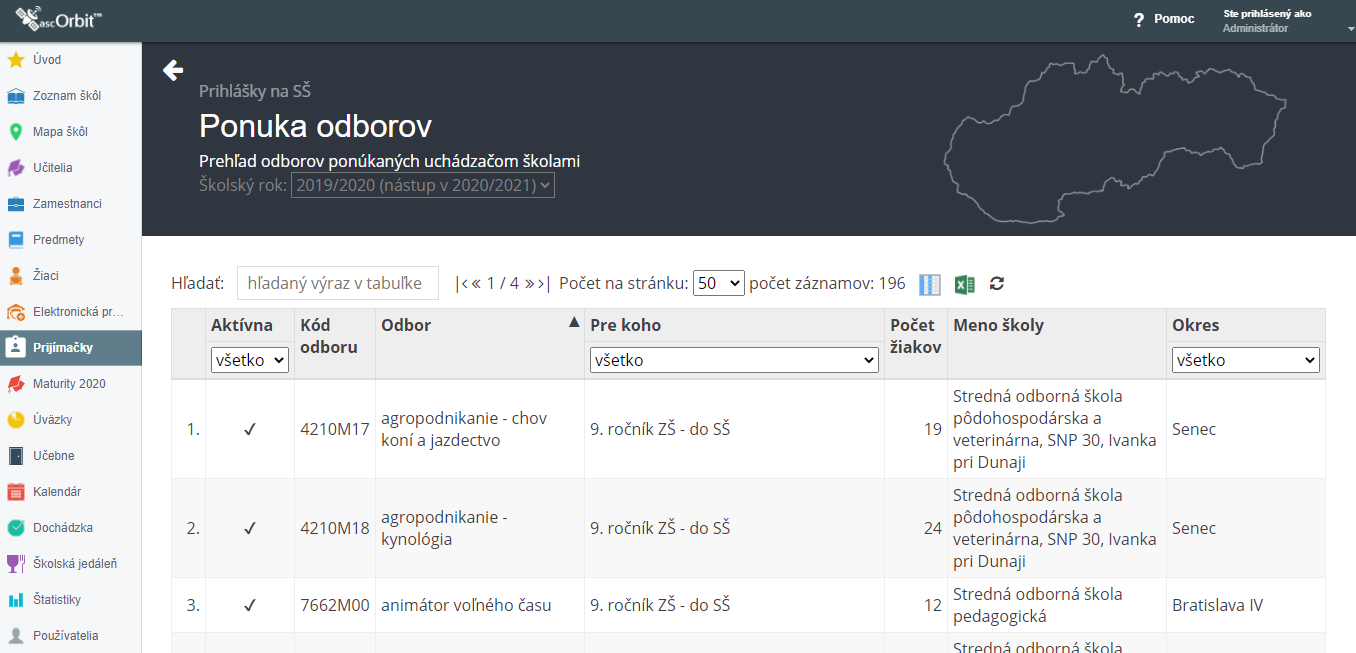The height and width of the screenshot is (653, 1356).
Task: Open the Úvod star icon
Action: [15, 60]
